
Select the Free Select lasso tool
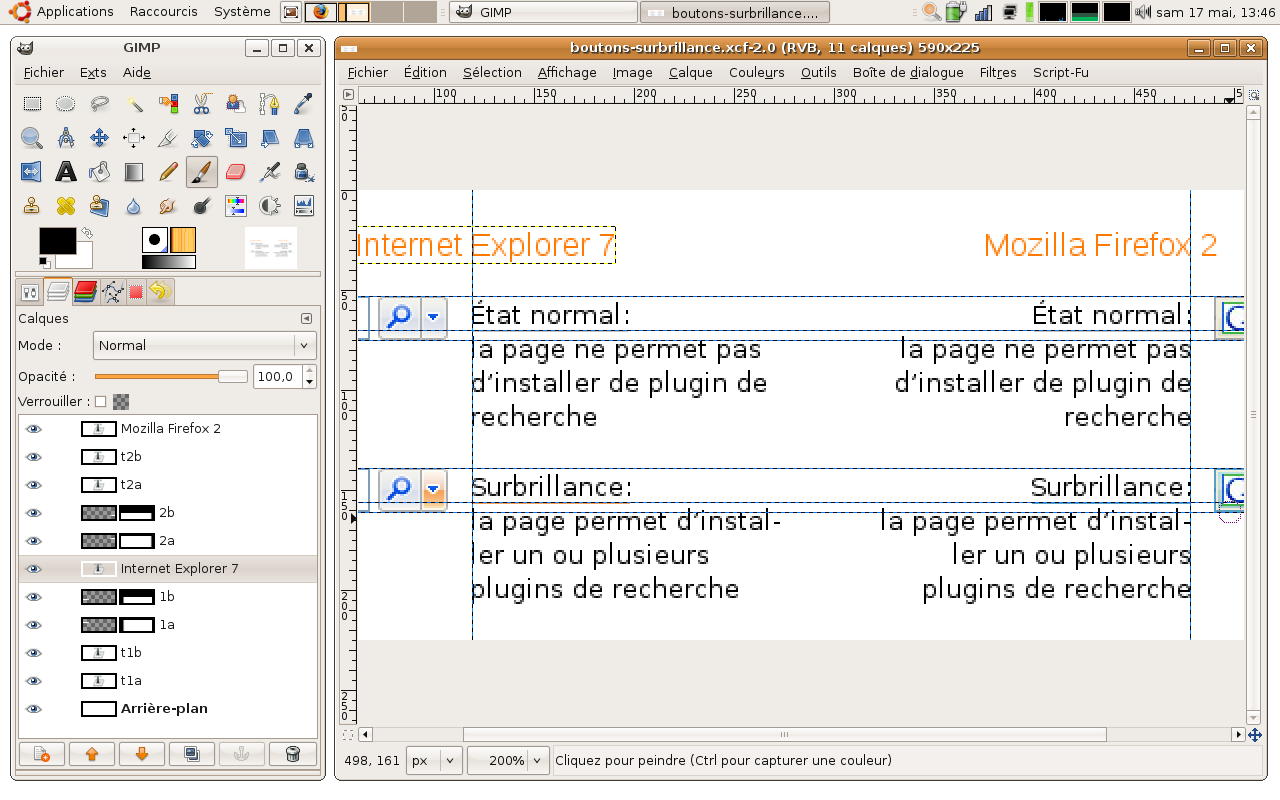tap(100, 103)
